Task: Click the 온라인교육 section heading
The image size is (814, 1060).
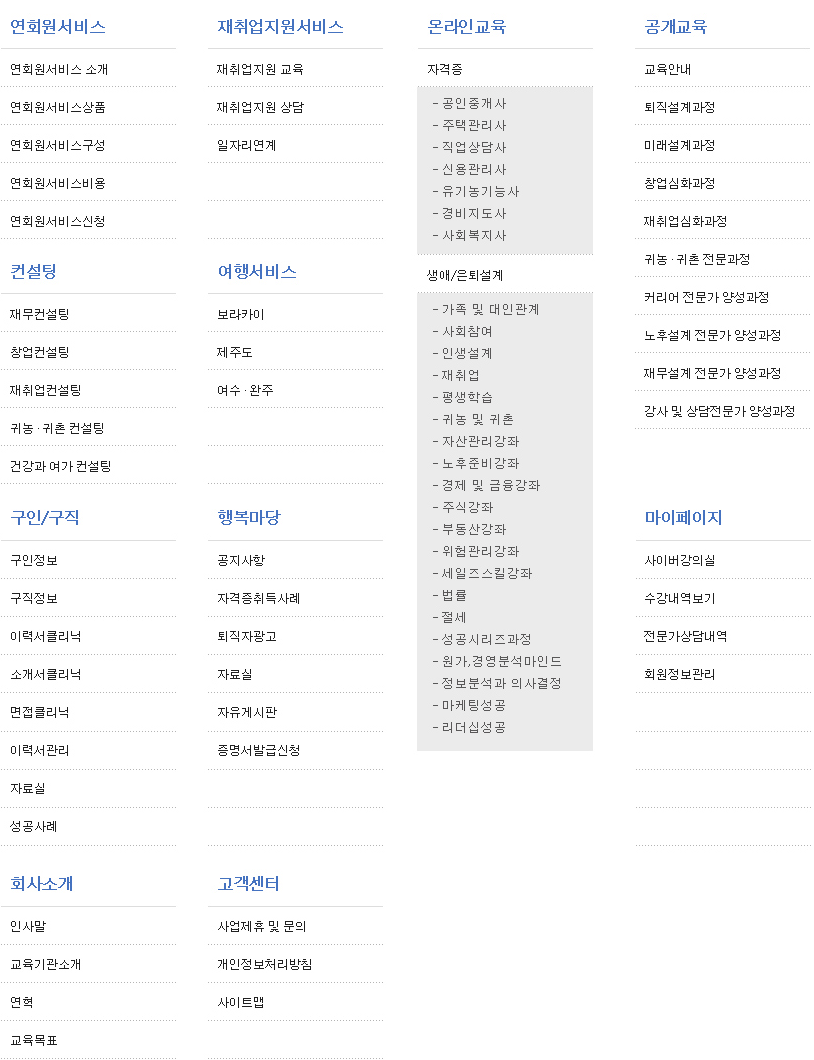Action: [x=466, y=27]
